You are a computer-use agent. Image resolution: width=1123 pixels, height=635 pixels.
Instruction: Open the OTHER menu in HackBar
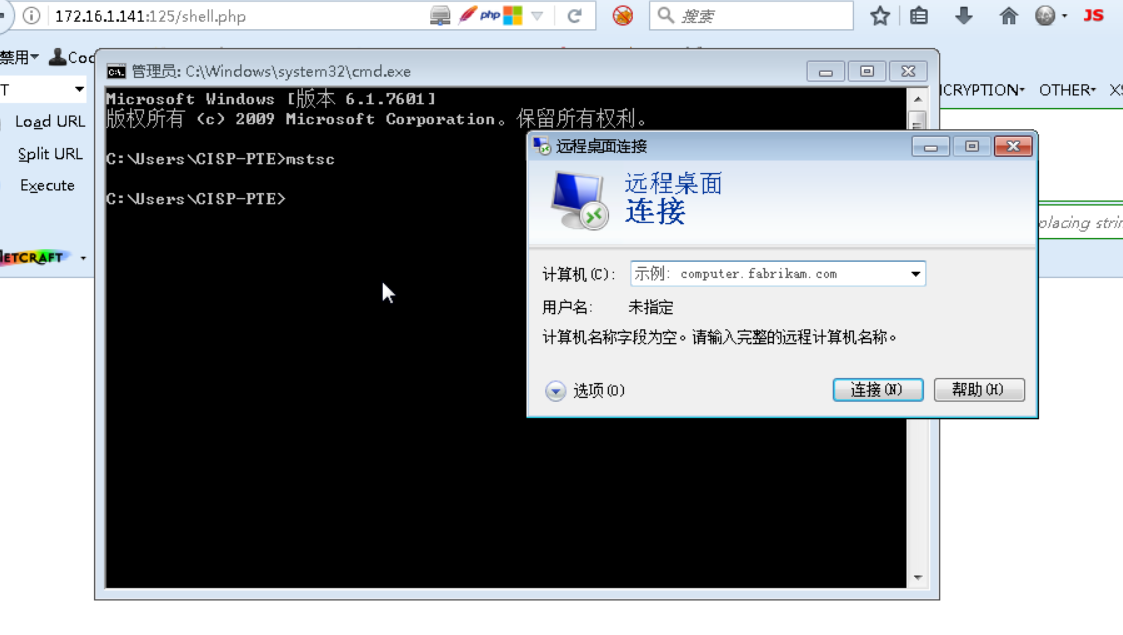click(x=1067, y=90)
